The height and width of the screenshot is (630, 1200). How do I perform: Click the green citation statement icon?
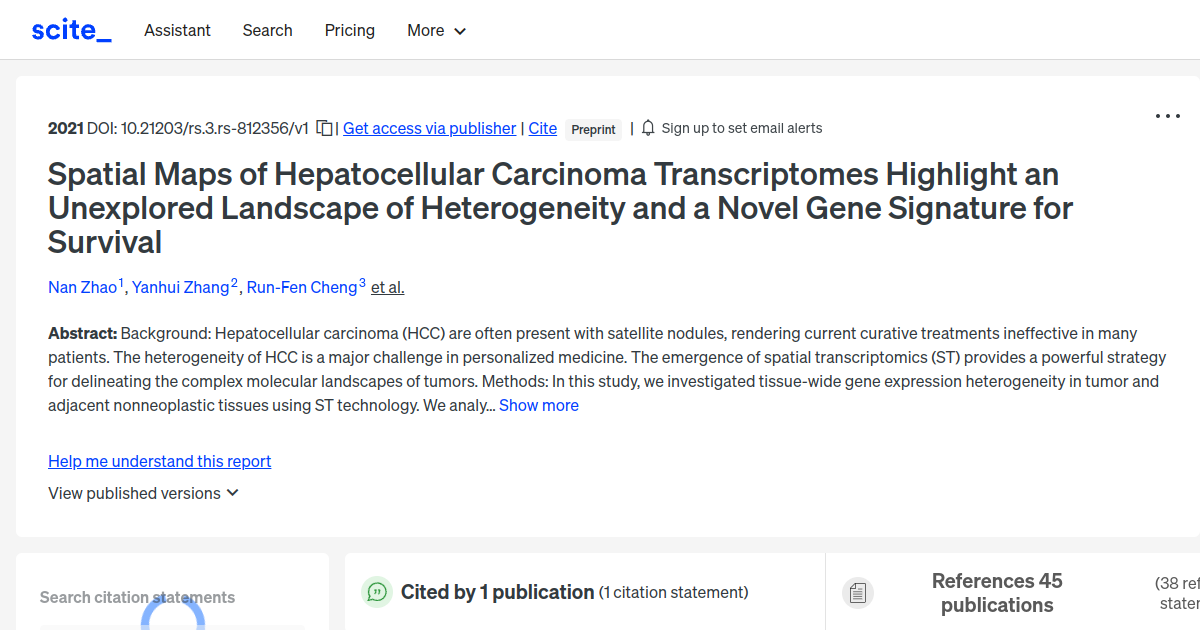[x=376, y=592]
